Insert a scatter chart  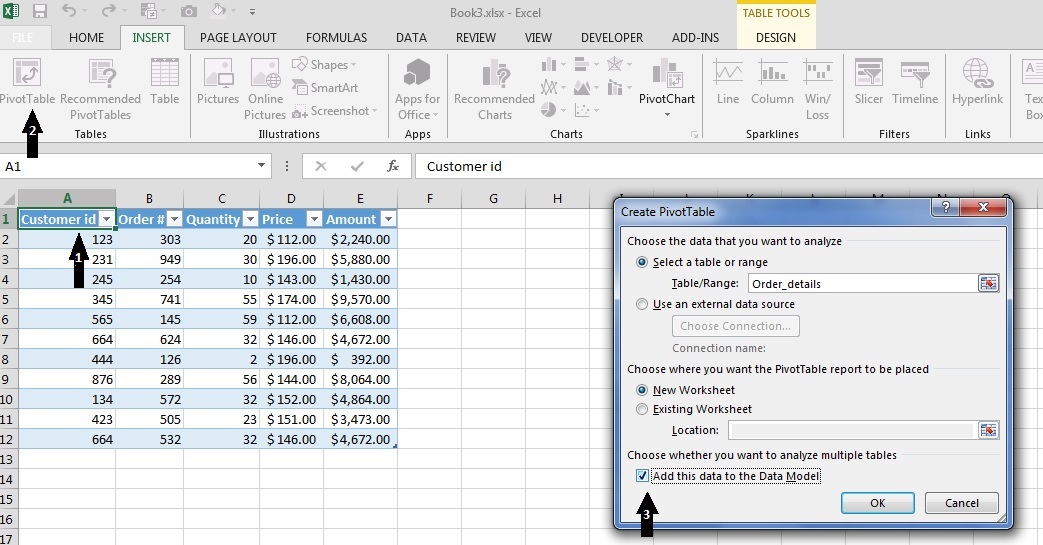click(585, 110)
